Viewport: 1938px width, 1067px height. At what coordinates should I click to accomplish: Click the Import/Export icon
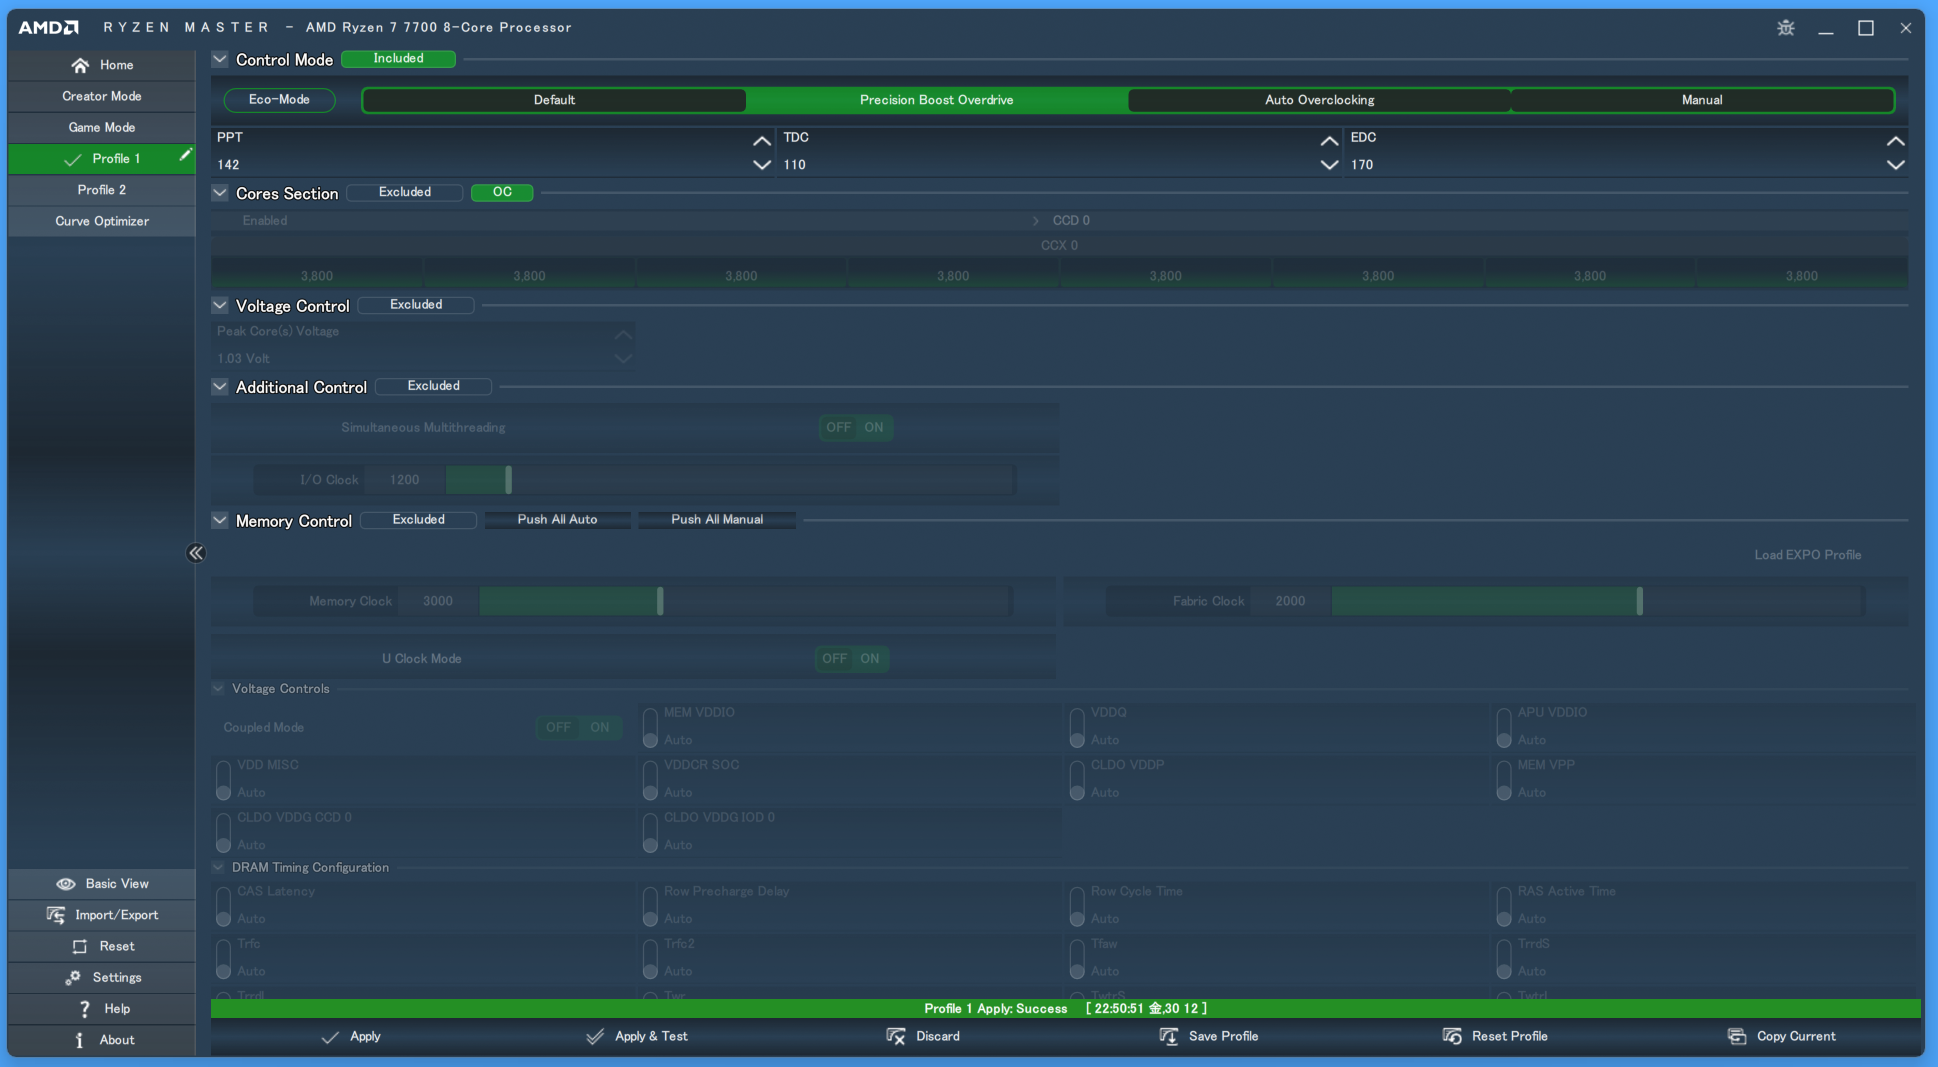tap(56, 915)
